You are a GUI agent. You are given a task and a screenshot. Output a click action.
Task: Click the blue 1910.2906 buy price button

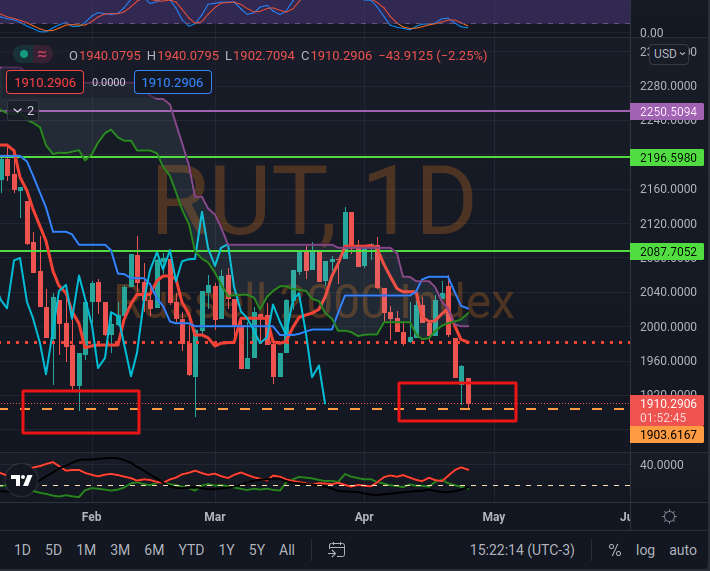(x=170, y=83)
